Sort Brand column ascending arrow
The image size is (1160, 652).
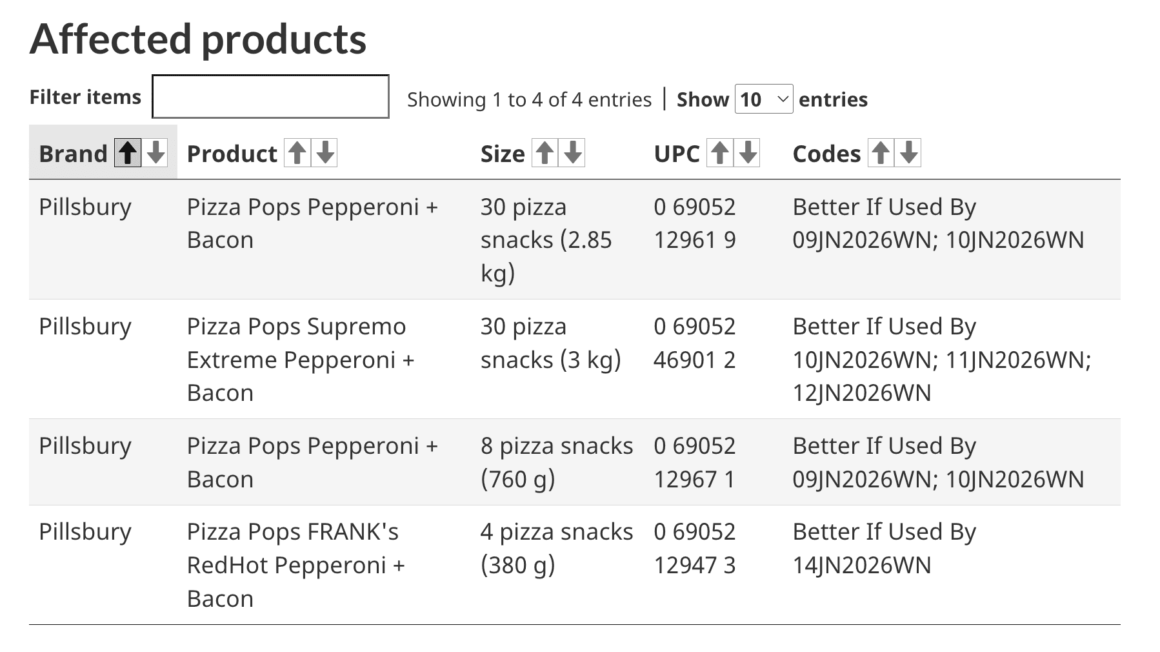(x=127, y=153)
